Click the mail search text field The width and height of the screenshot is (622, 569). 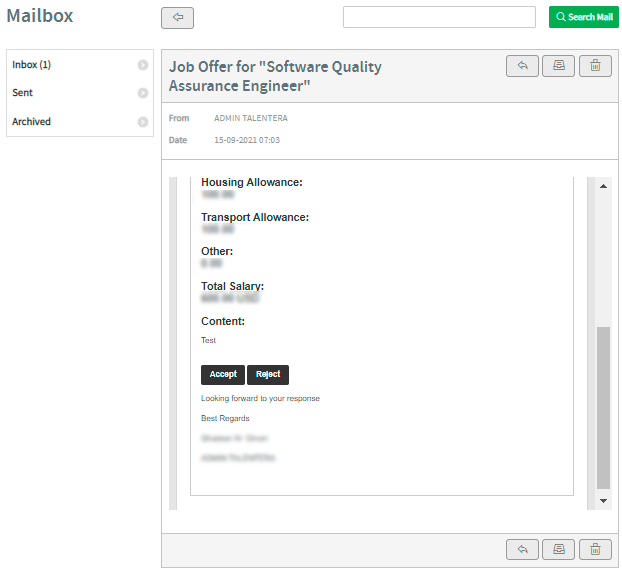439,17
